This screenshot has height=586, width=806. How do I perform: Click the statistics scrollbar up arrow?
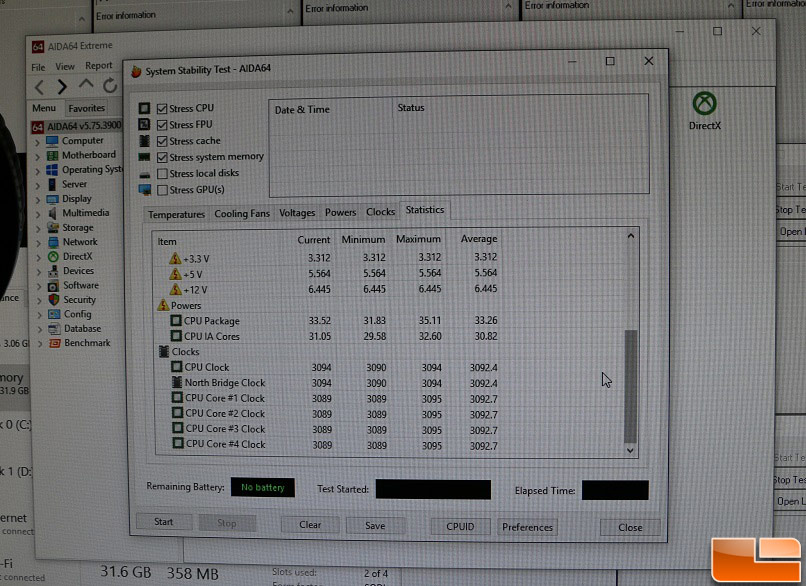pos(631,236)
